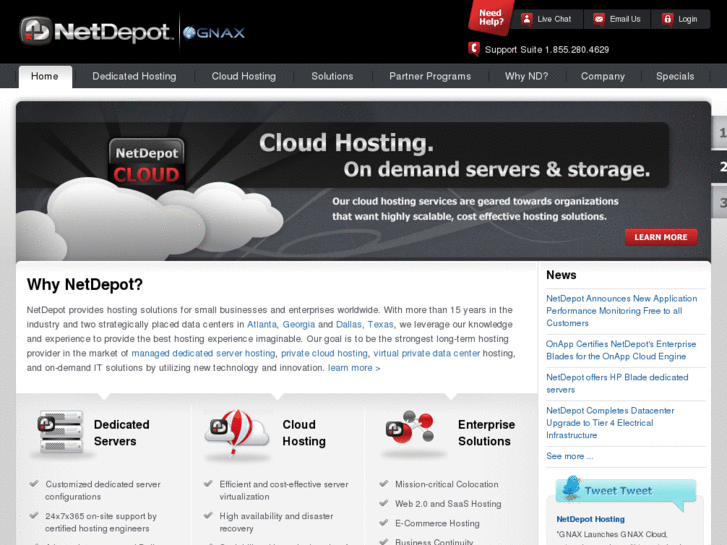The width and height of the screenshot is (727, 545).
Task: Click the NetDepot logo in the header
Action: pyautogui.click(x=96, y=31)
